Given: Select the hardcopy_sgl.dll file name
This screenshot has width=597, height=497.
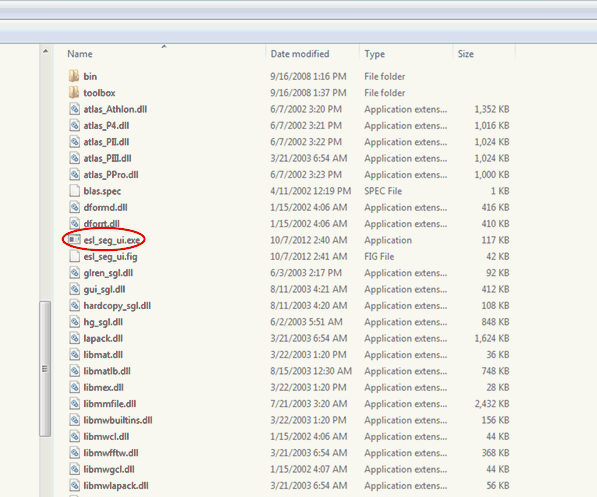Looking at the screenshot, I should coord(117,306).
